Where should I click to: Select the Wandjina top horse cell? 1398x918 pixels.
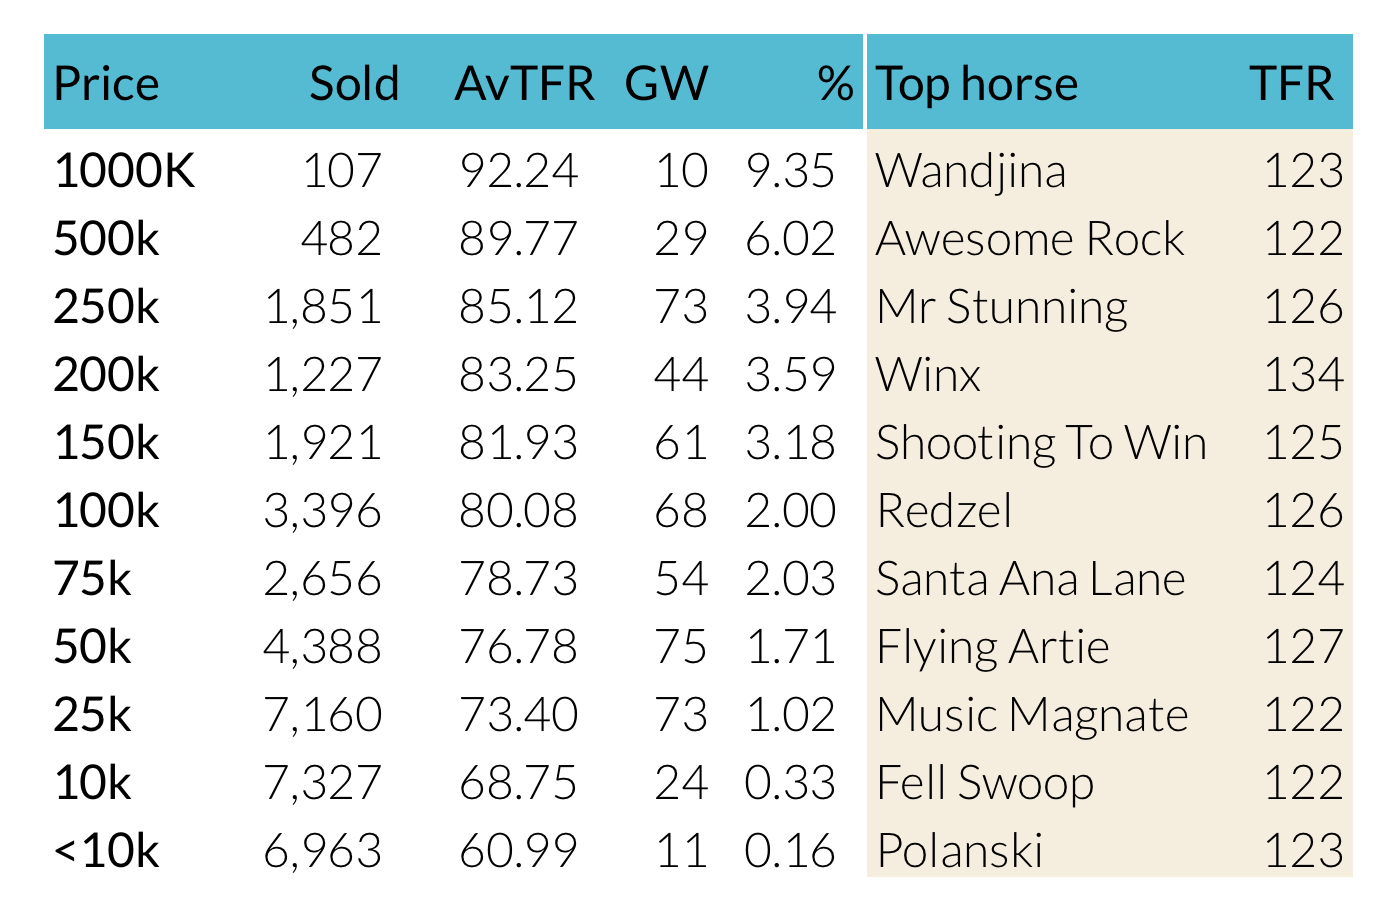tap(971, 172)
